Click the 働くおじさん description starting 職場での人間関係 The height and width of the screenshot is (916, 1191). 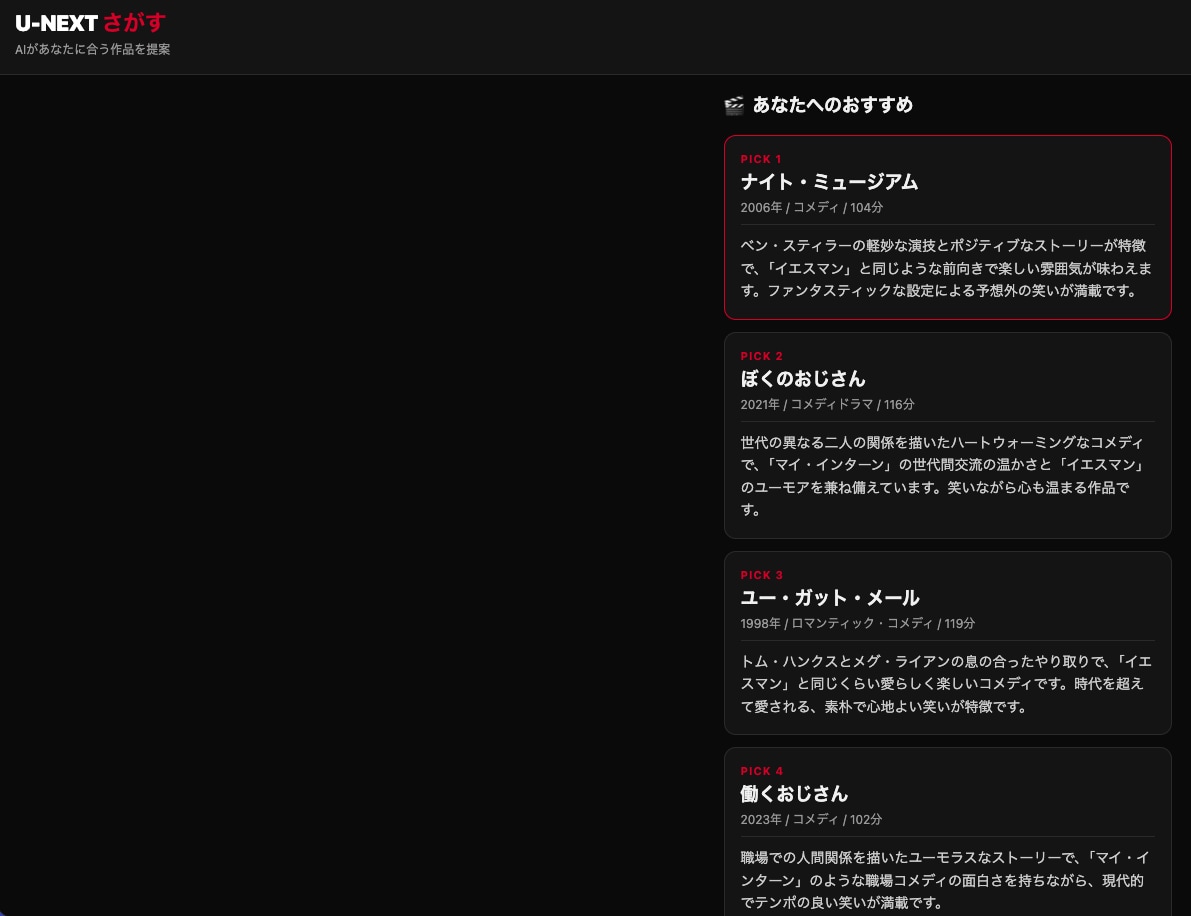pyautogui.click(x=945, y=880)
